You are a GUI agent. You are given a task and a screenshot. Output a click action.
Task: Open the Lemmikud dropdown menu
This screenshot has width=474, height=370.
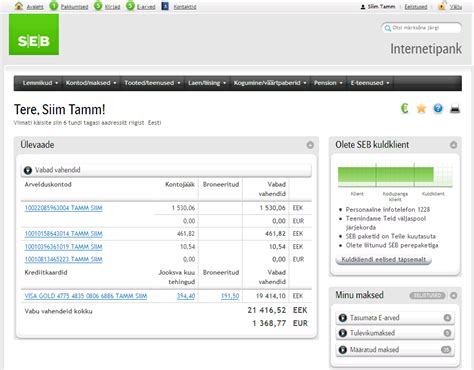(40, 83)
